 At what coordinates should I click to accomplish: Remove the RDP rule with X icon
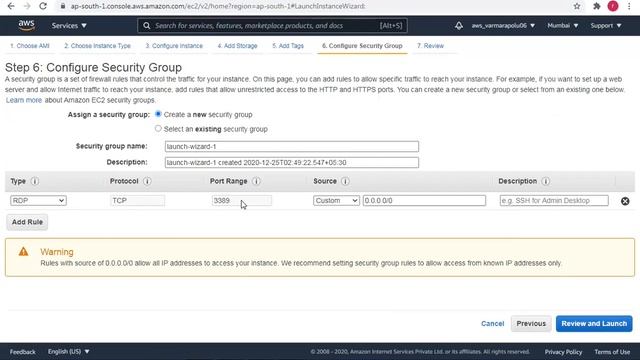point(625,201)
